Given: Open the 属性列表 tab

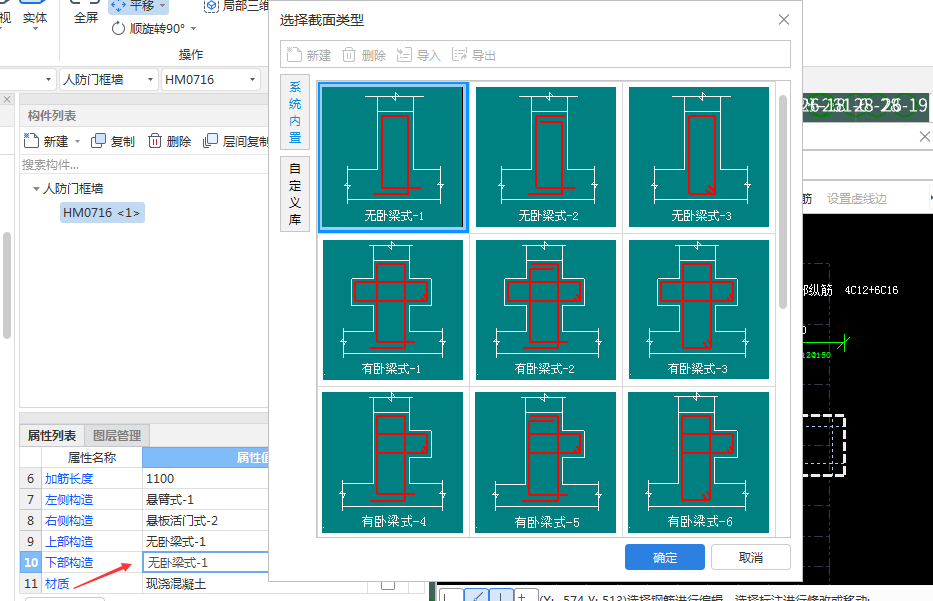Looking at the screenshot, I should pos(52,436).
